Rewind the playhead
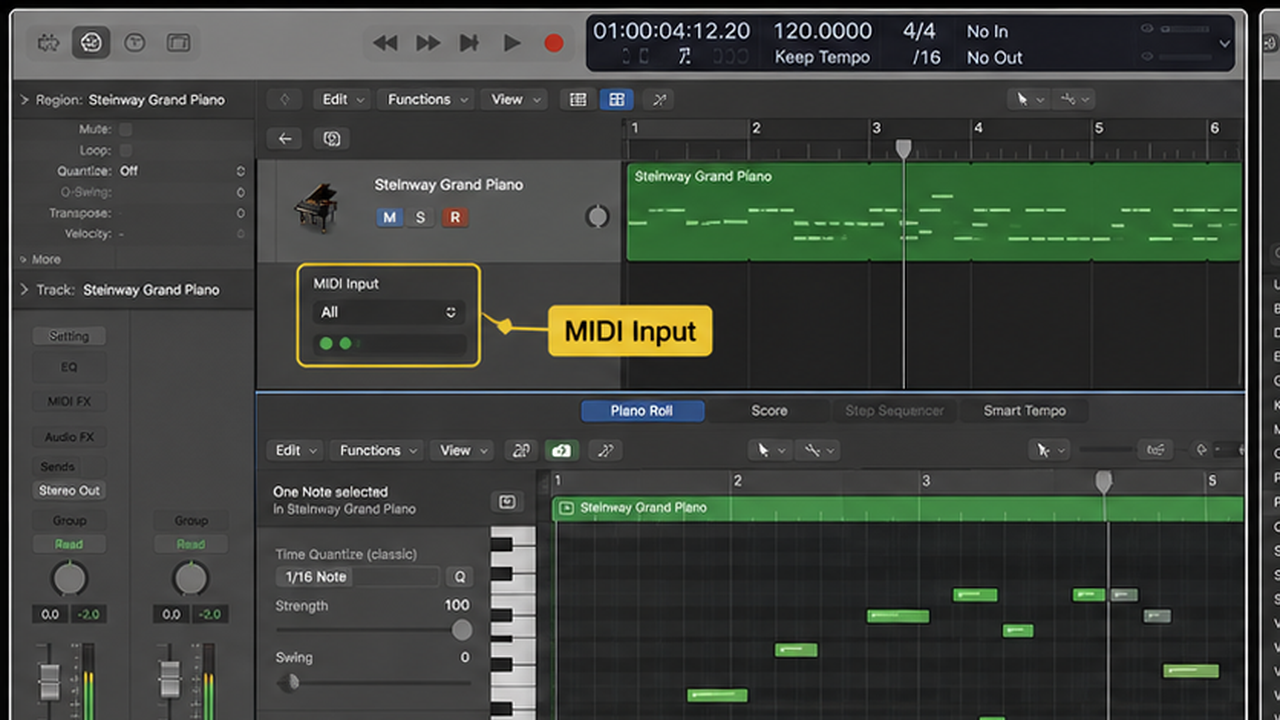 tap(385, 43)
